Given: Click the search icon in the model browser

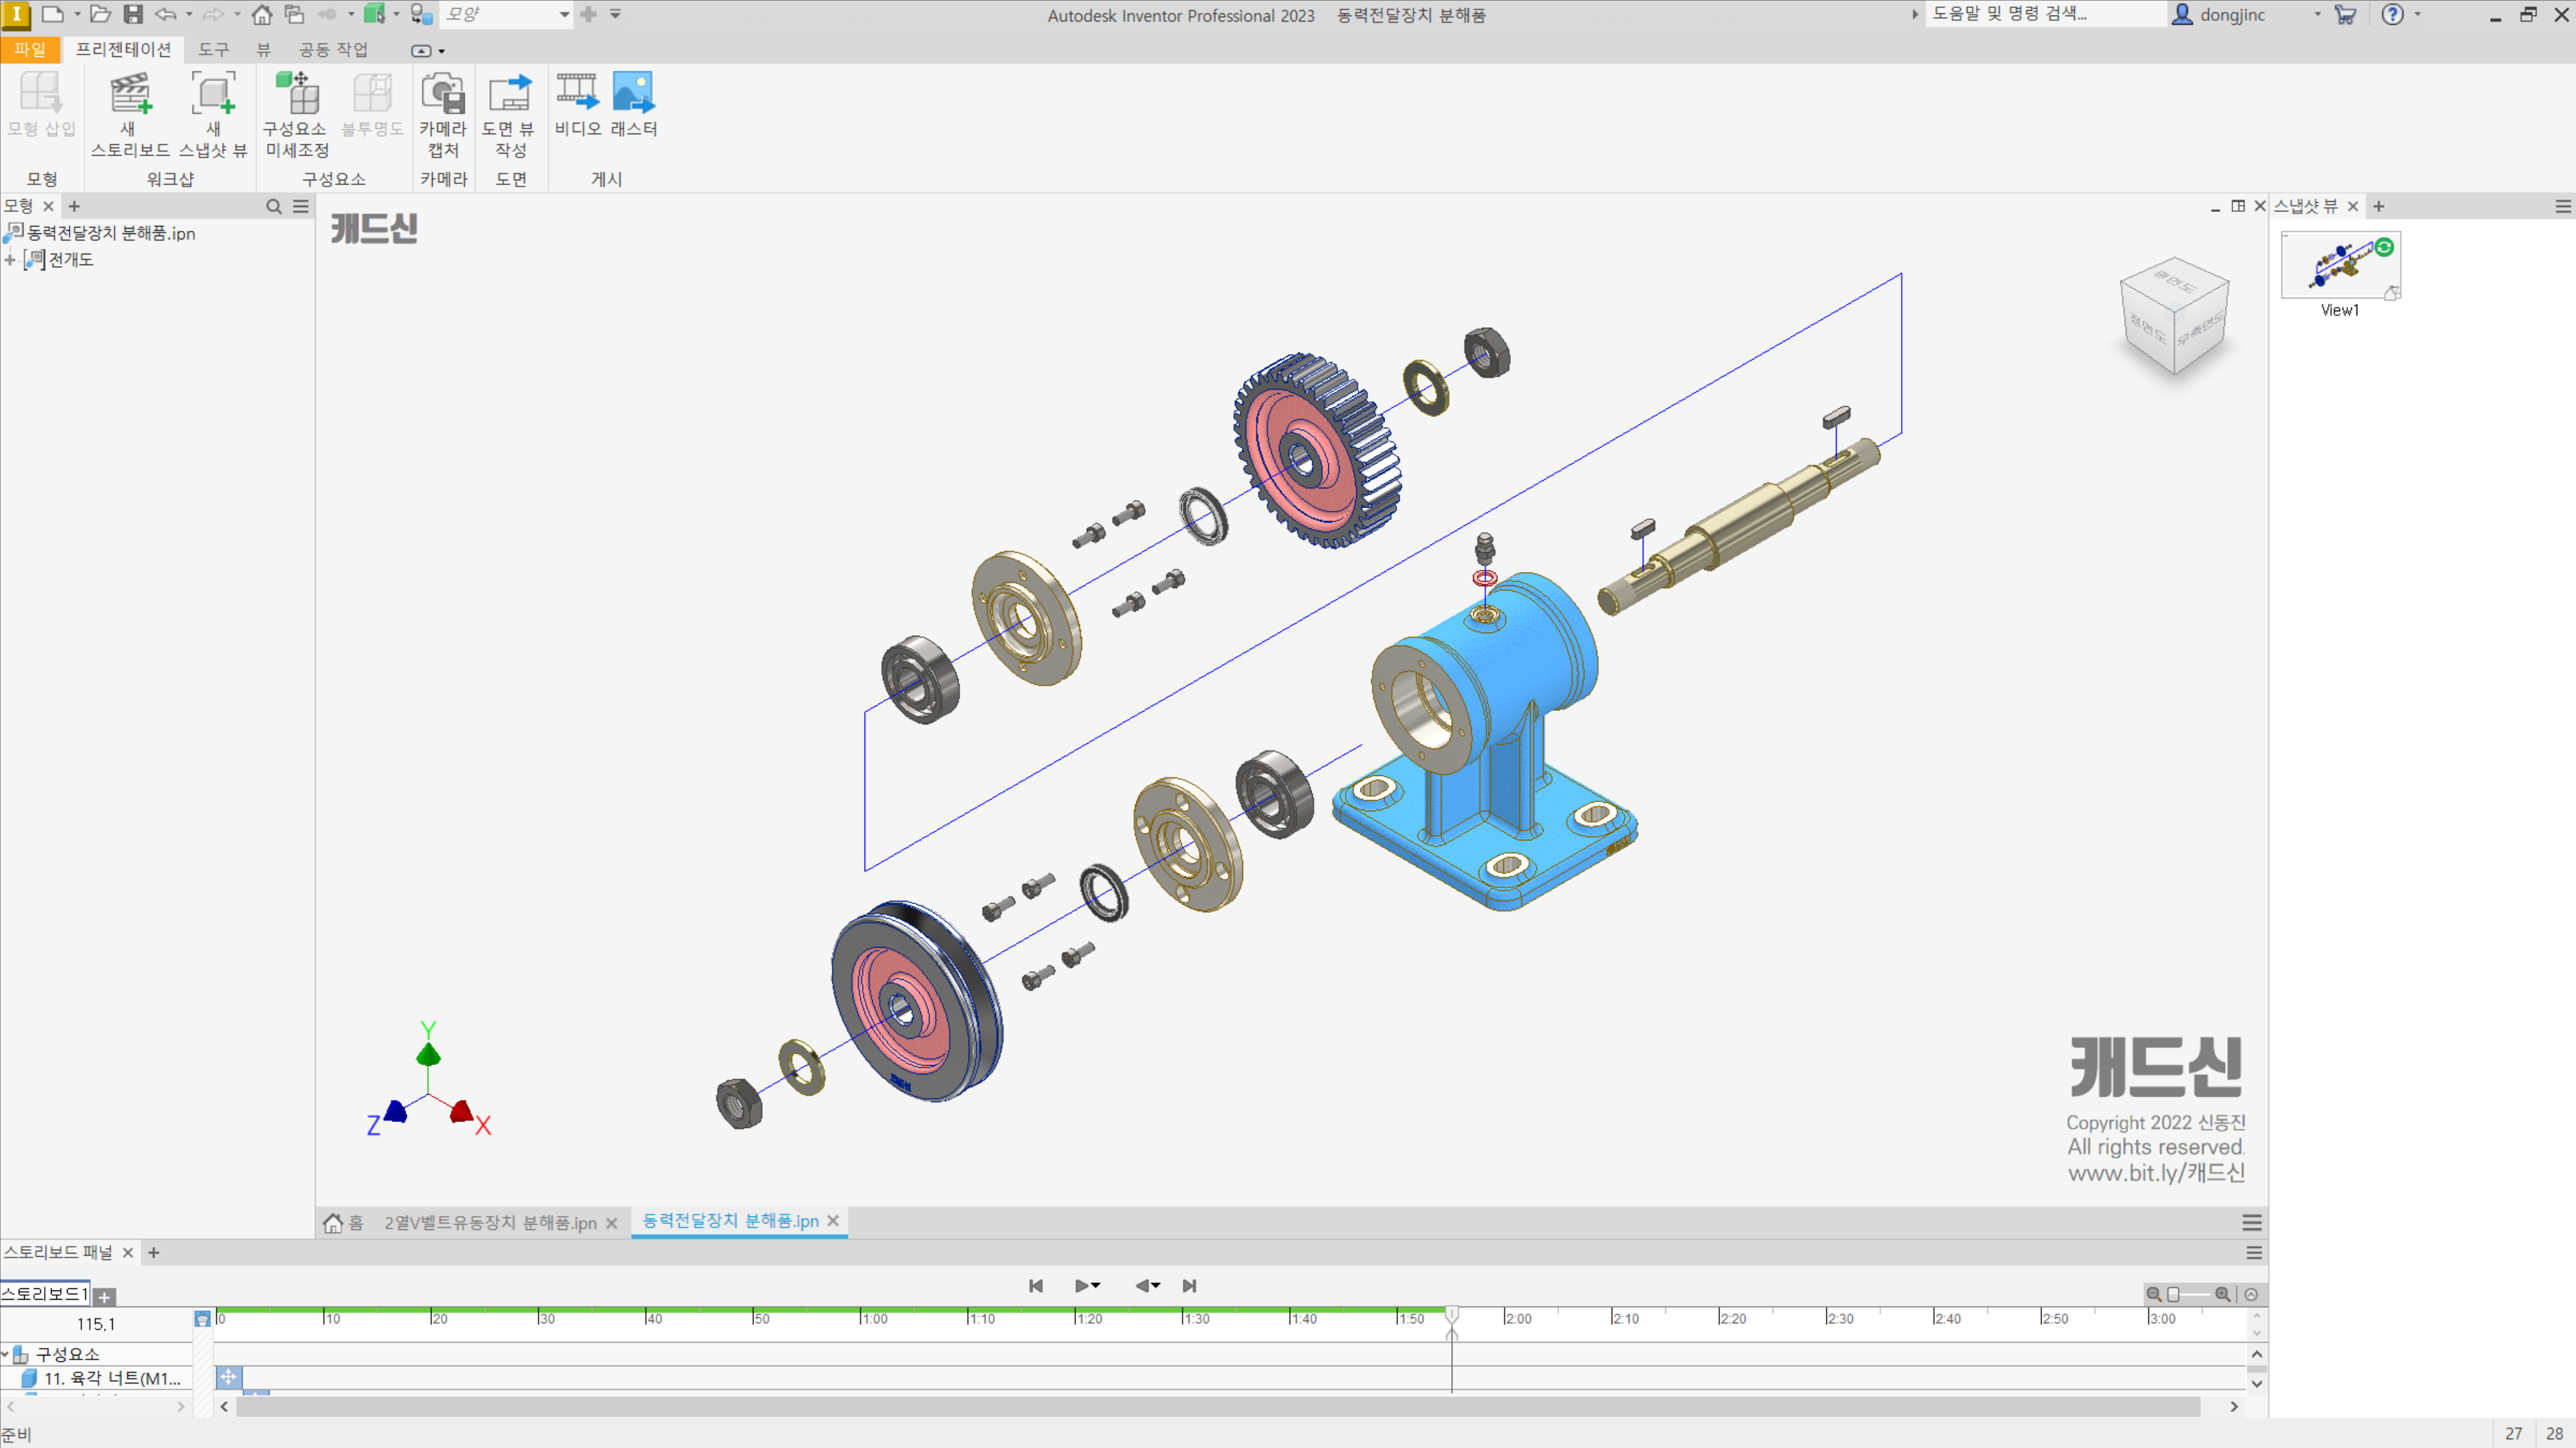Looking at the screenshot, I should tap(274, 206).
